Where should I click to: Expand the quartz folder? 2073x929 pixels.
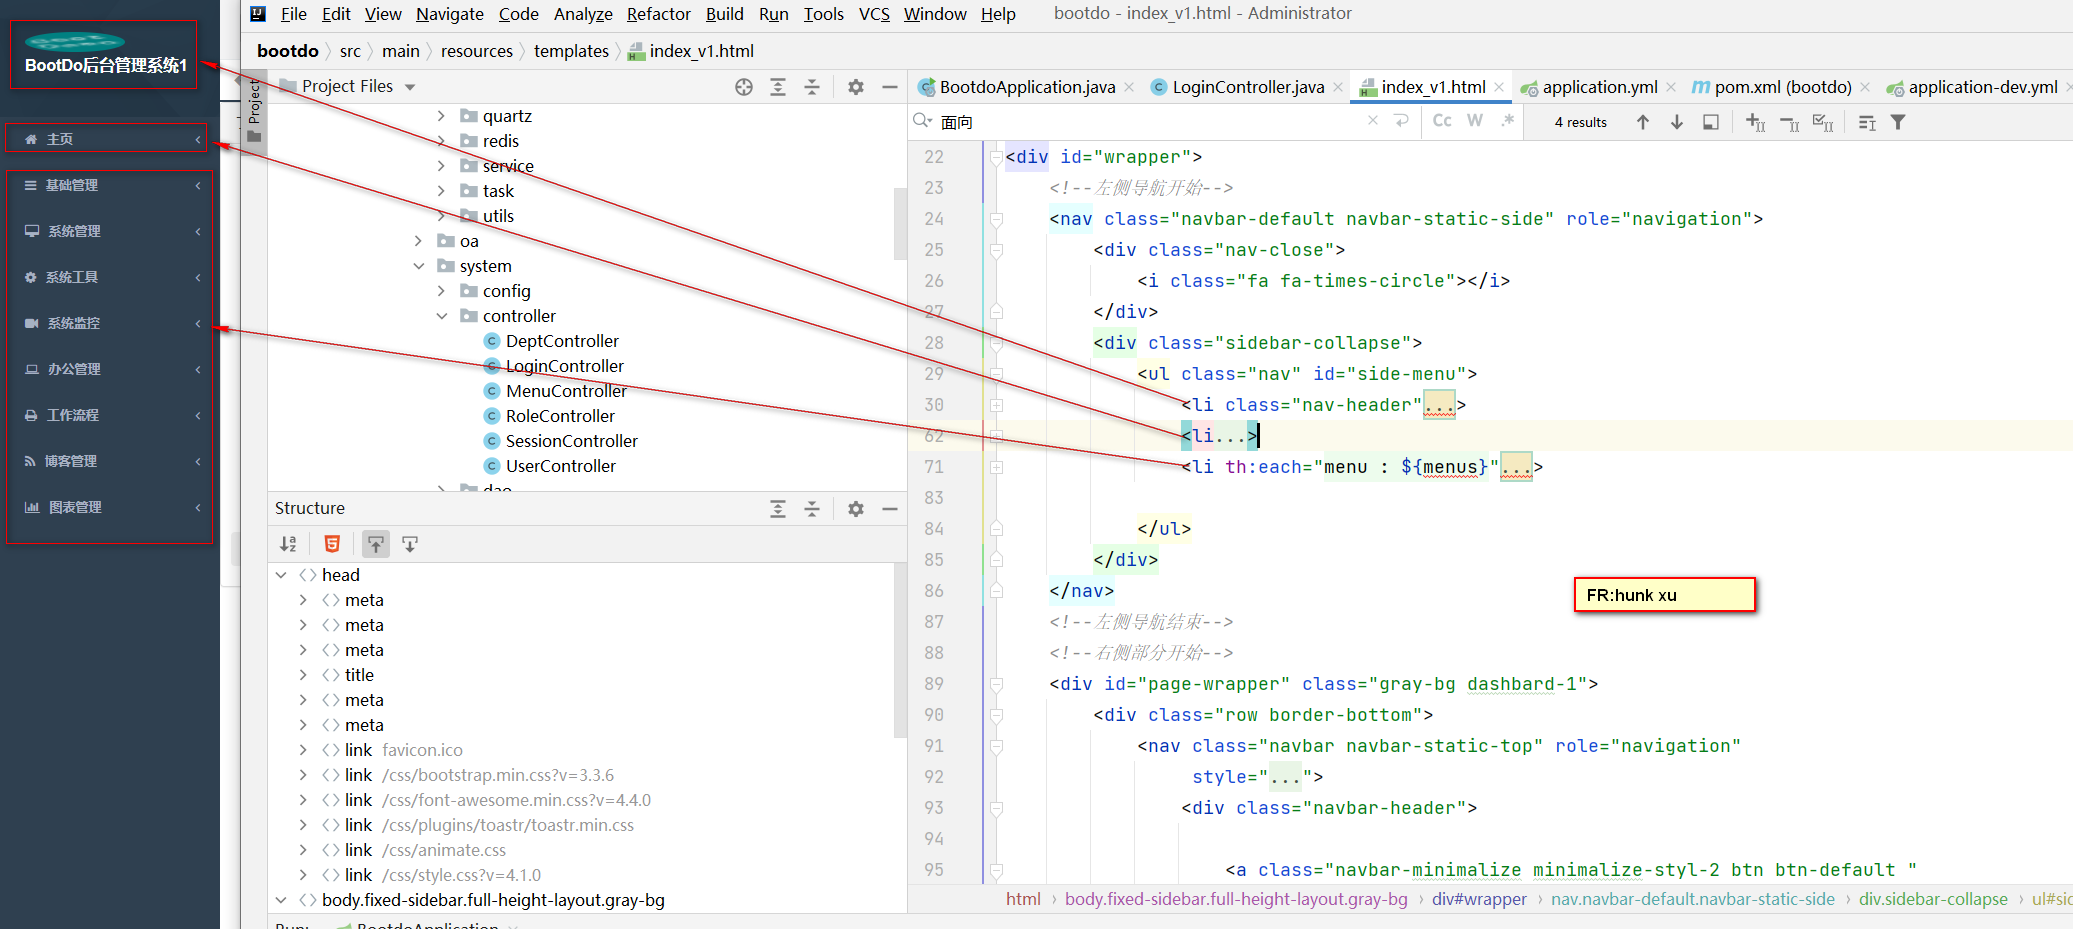[x=441, y=116]
